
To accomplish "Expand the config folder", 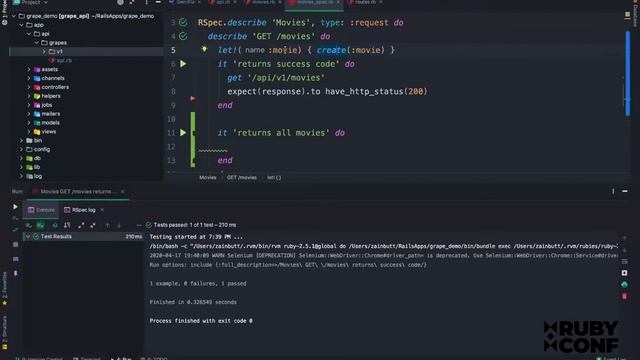I will 22,149.
